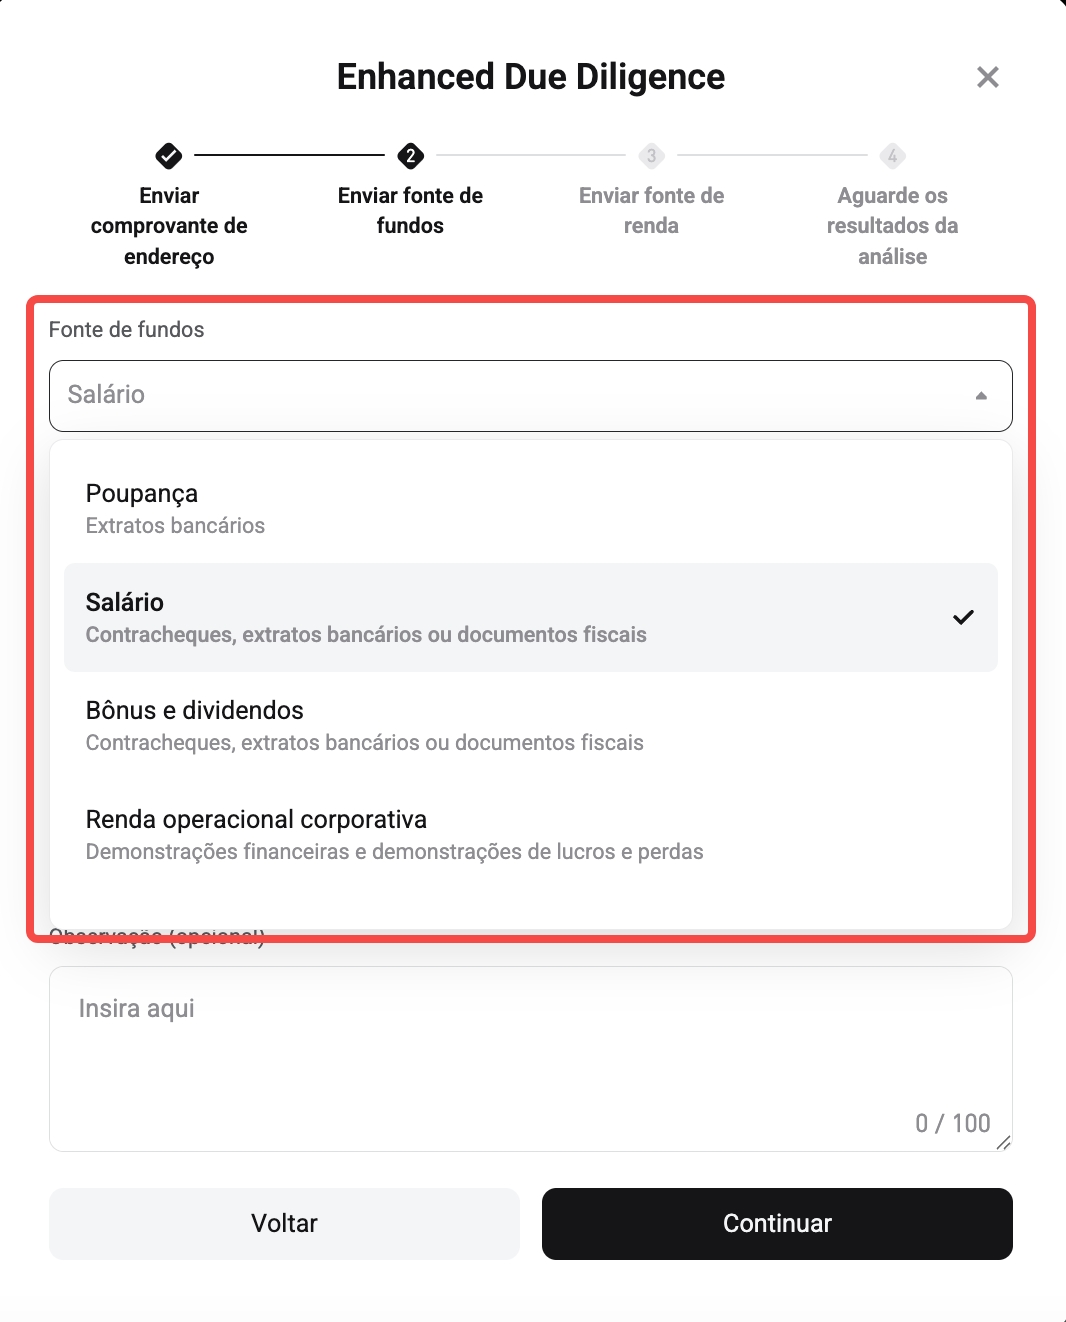Click the resize handle on the note field

pyautogui.click(x=1005, y=1142)
